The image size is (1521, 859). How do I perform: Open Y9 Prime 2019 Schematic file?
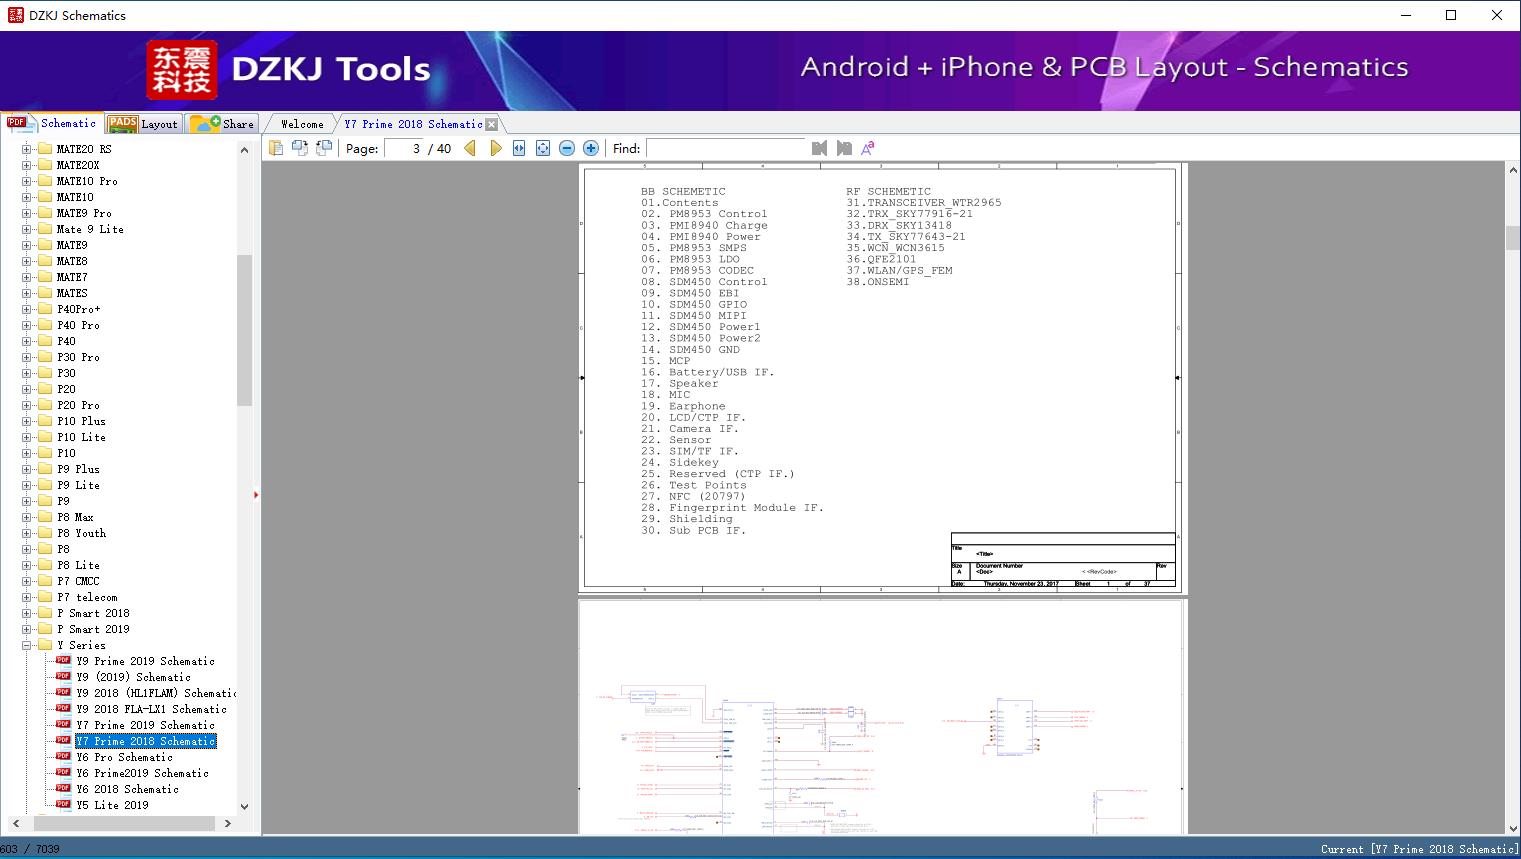[x=145, y=661]
